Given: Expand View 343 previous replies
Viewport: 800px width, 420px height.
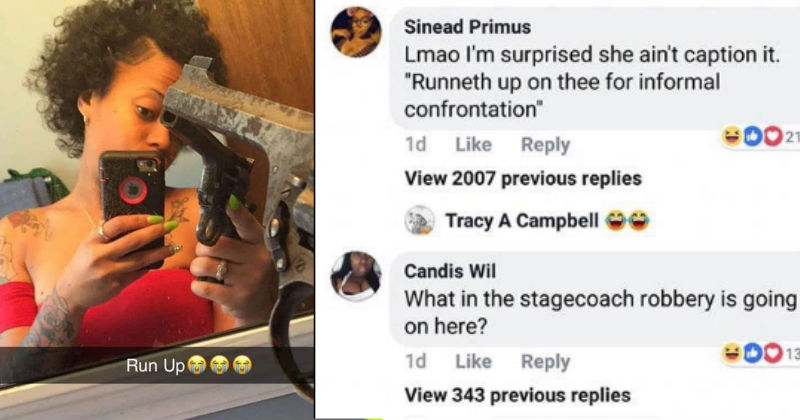Looking at the screenshot, I should [517, 395].
